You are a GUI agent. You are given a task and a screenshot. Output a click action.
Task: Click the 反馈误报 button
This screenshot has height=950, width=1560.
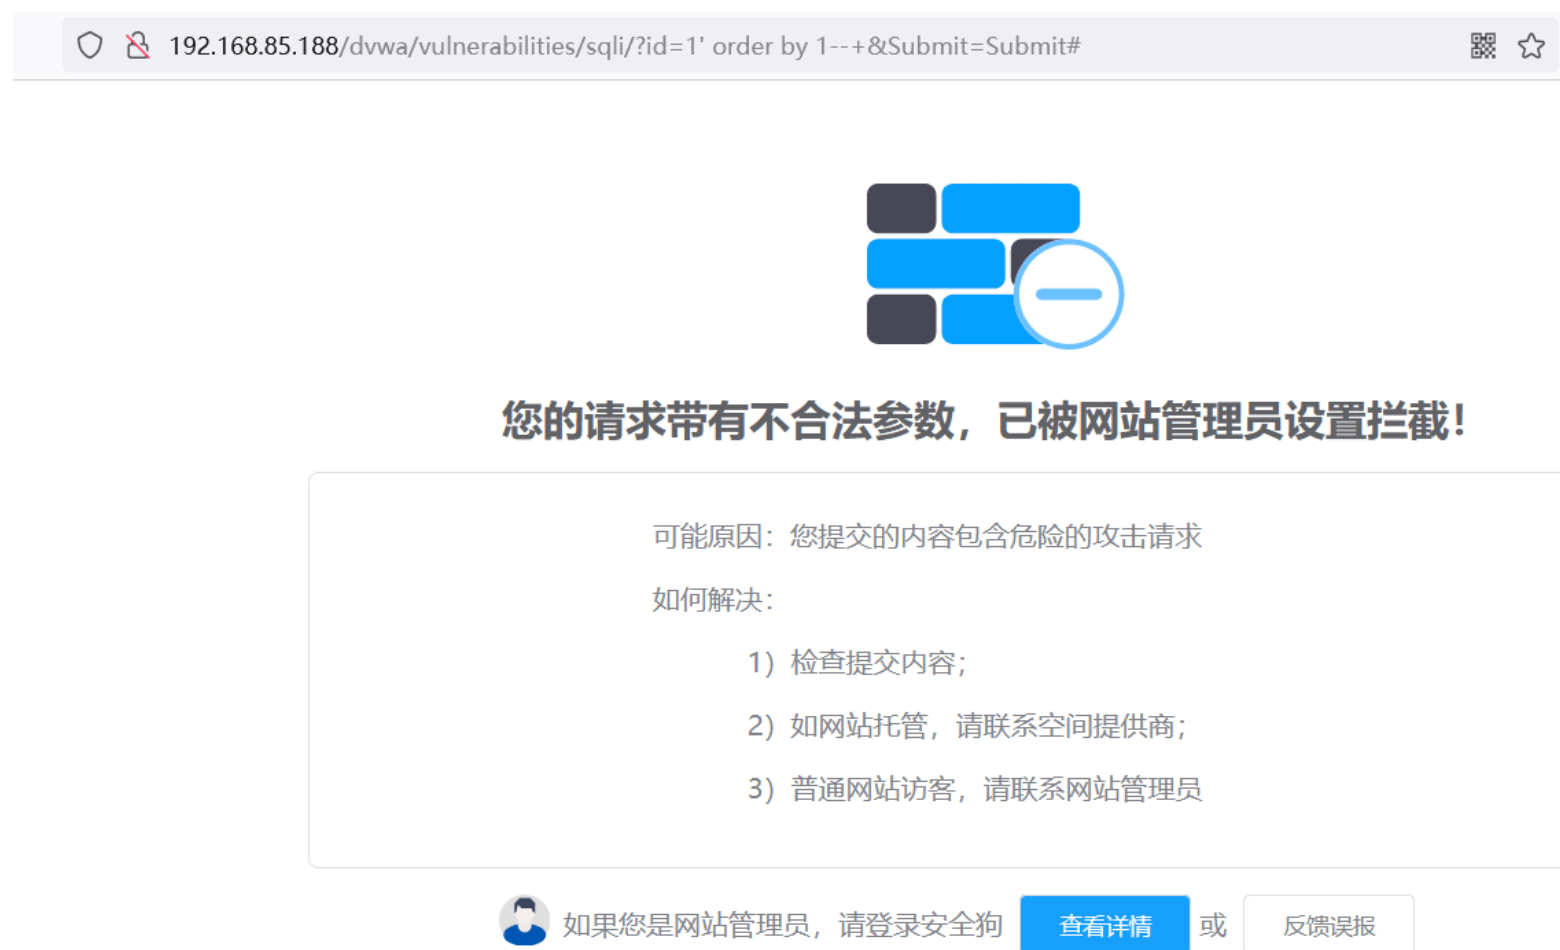click(x=1329, y=925)
